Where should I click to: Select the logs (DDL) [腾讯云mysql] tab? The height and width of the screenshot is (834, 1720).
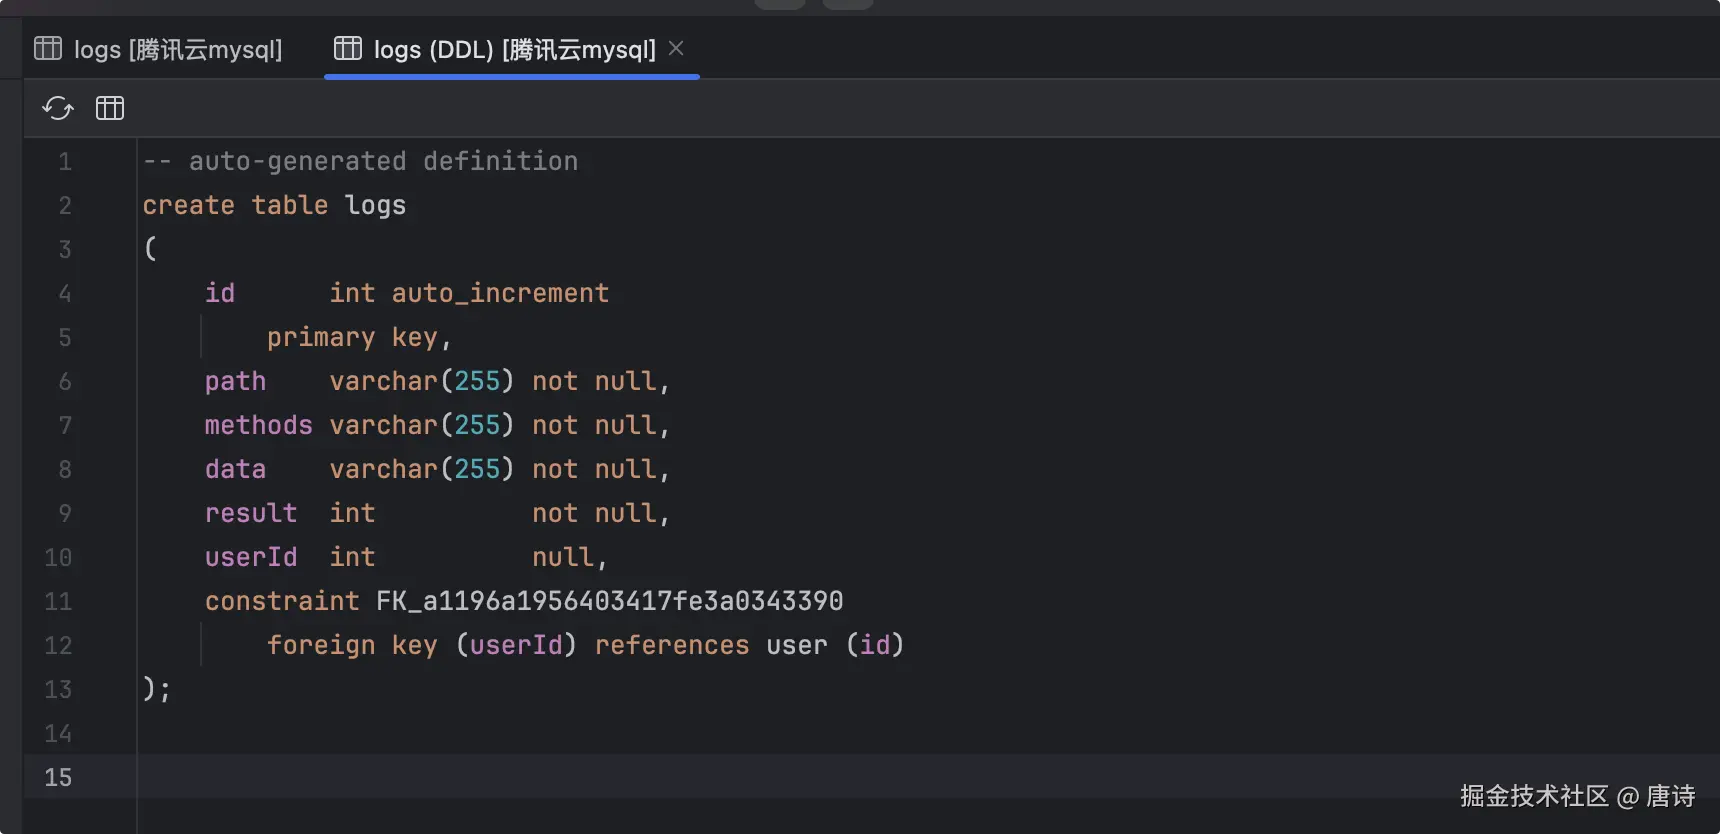coord(514,49)
